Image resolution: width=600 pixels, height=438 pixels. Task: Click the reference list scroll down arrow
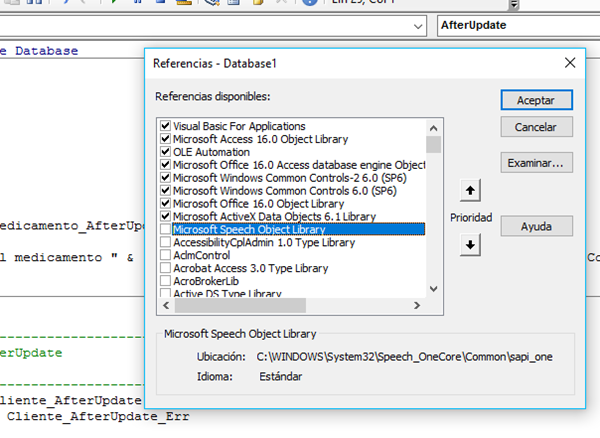point(433,289)
